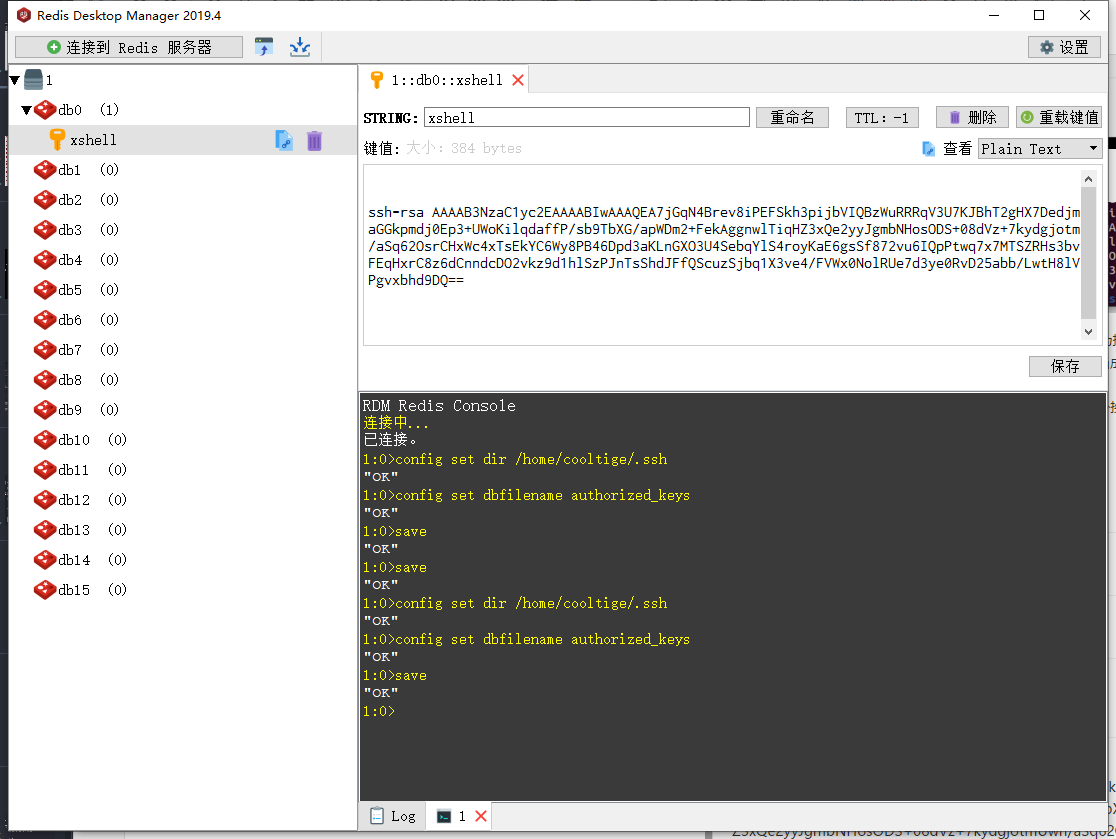Click the db8 Redis icon

[45, 379]
